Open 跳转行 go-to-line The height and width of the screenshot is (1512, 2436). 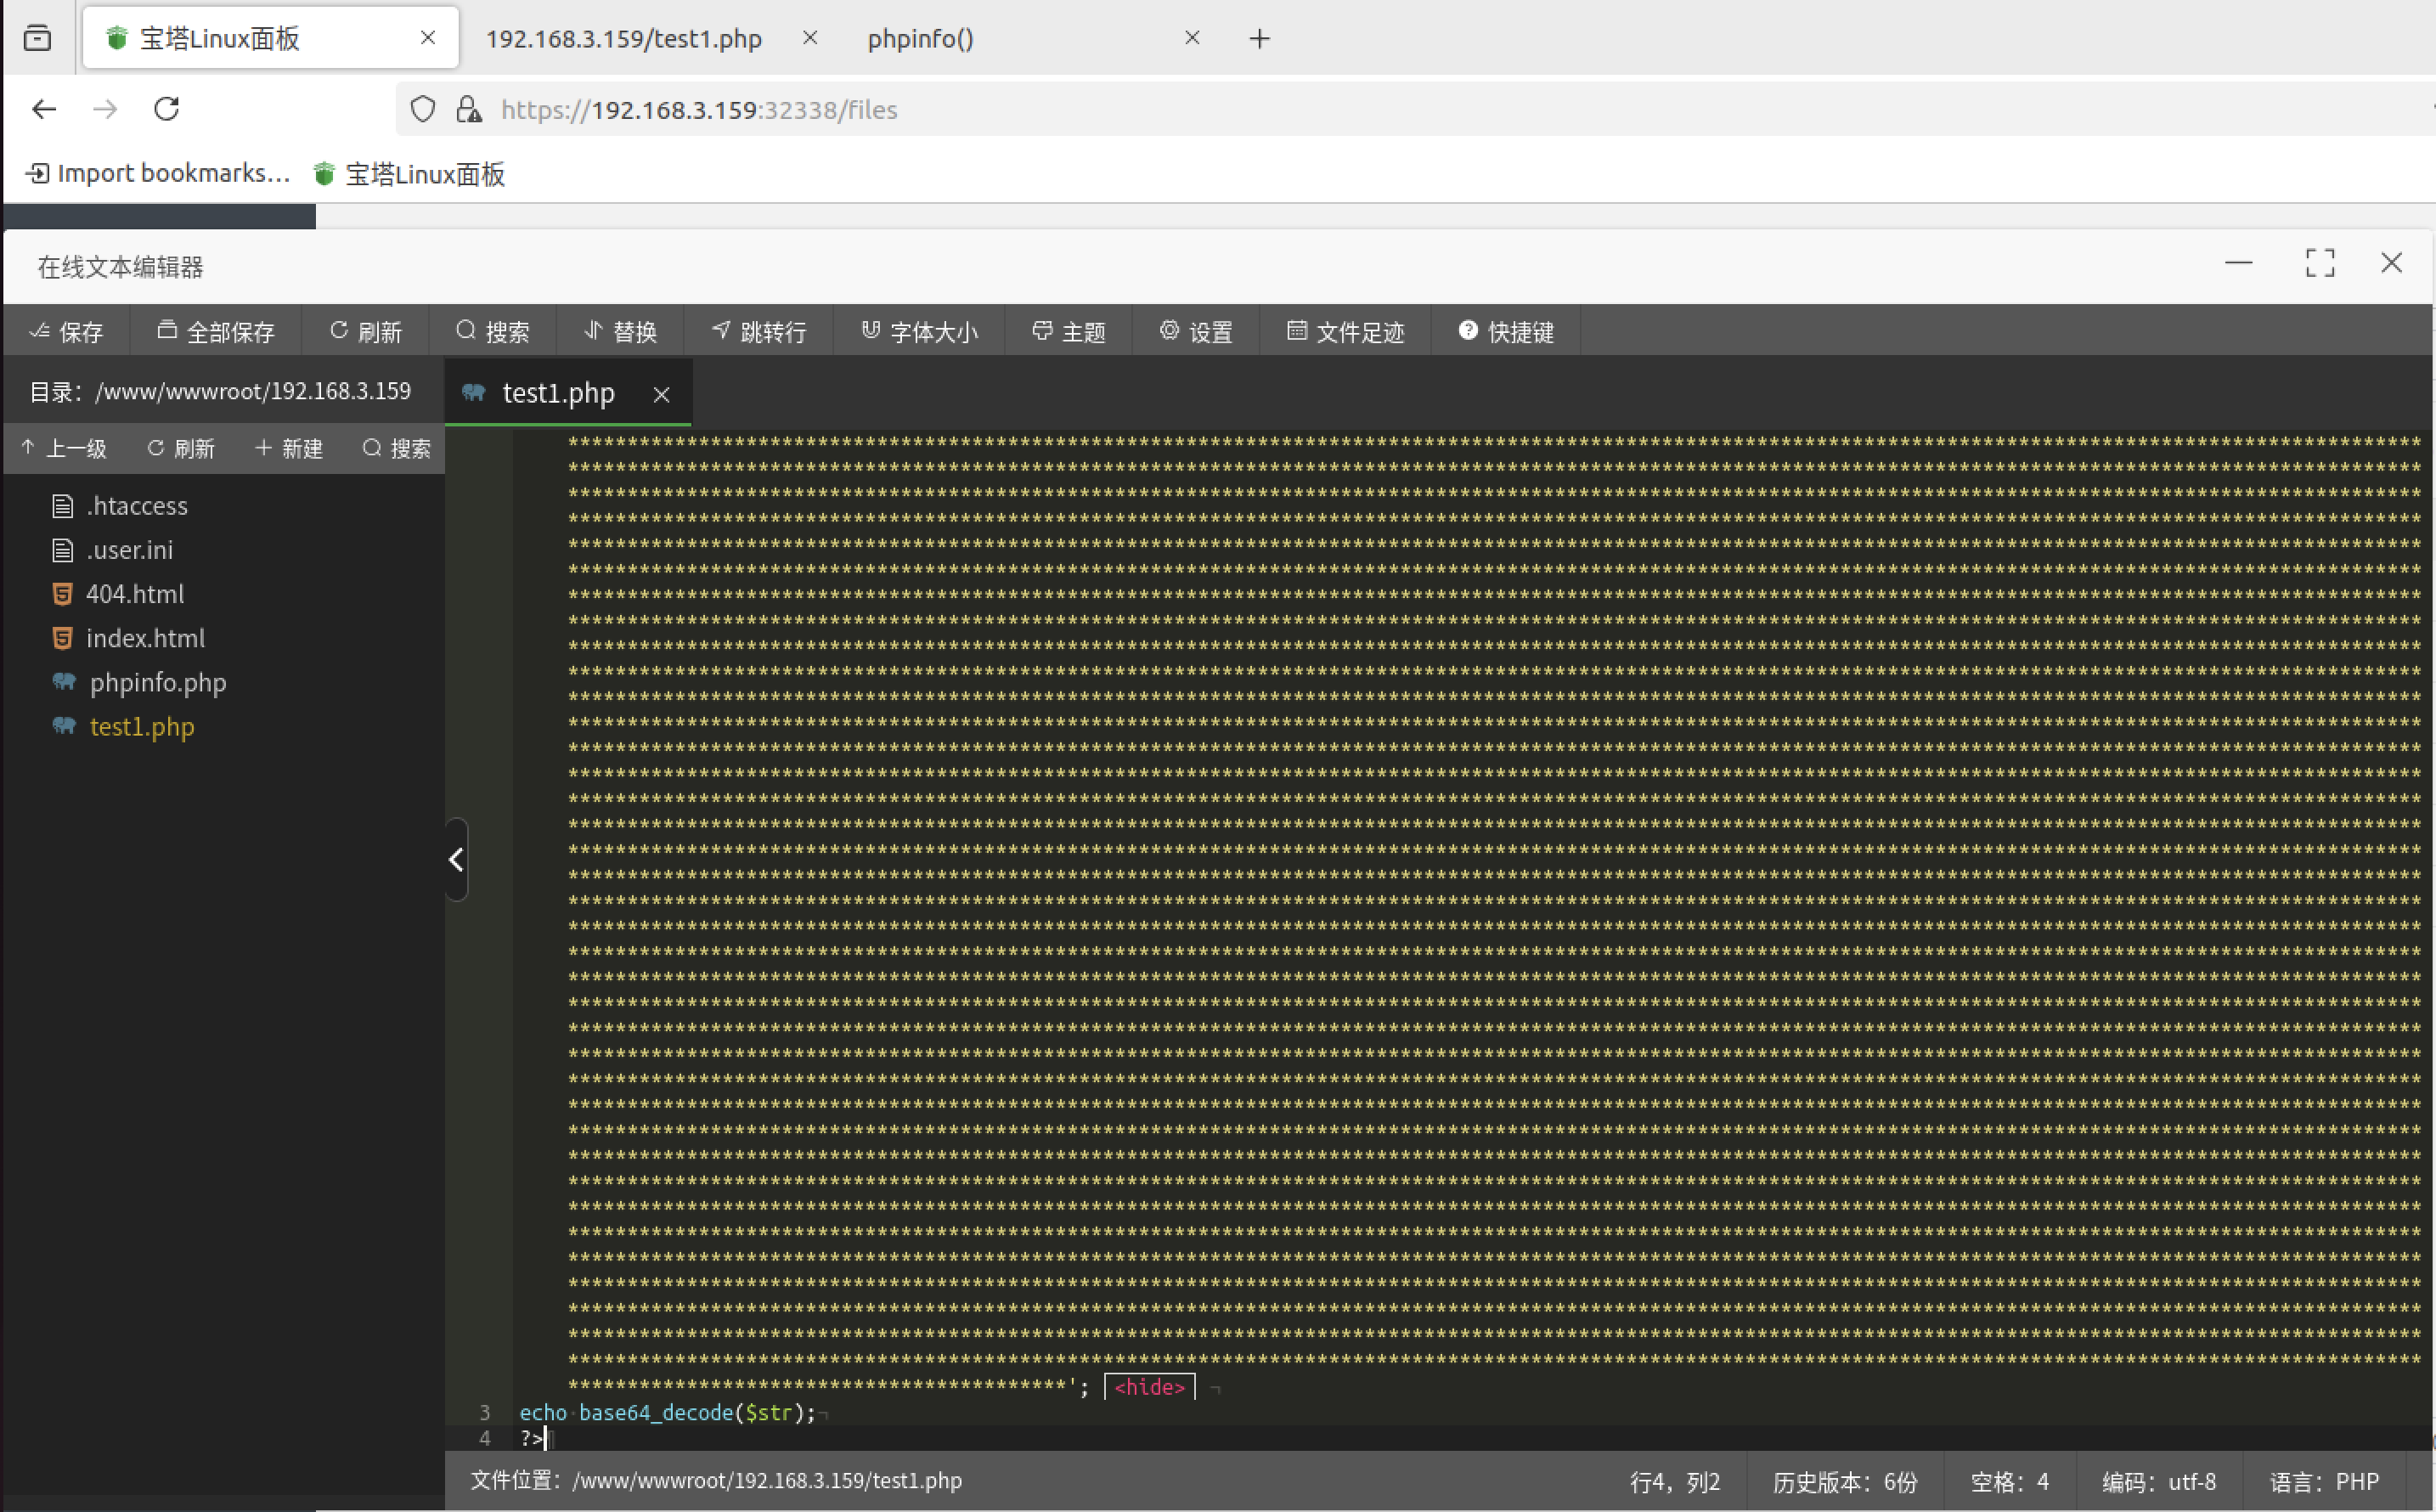tap(759, 331)
